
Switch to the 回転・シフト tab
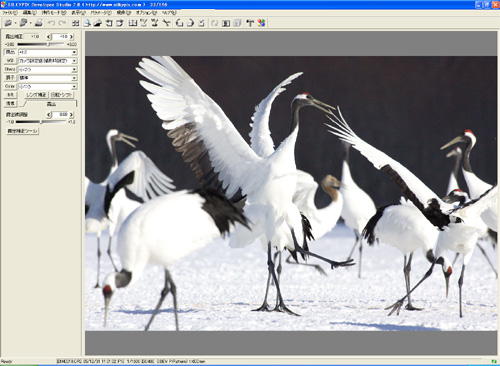(61, 95)
